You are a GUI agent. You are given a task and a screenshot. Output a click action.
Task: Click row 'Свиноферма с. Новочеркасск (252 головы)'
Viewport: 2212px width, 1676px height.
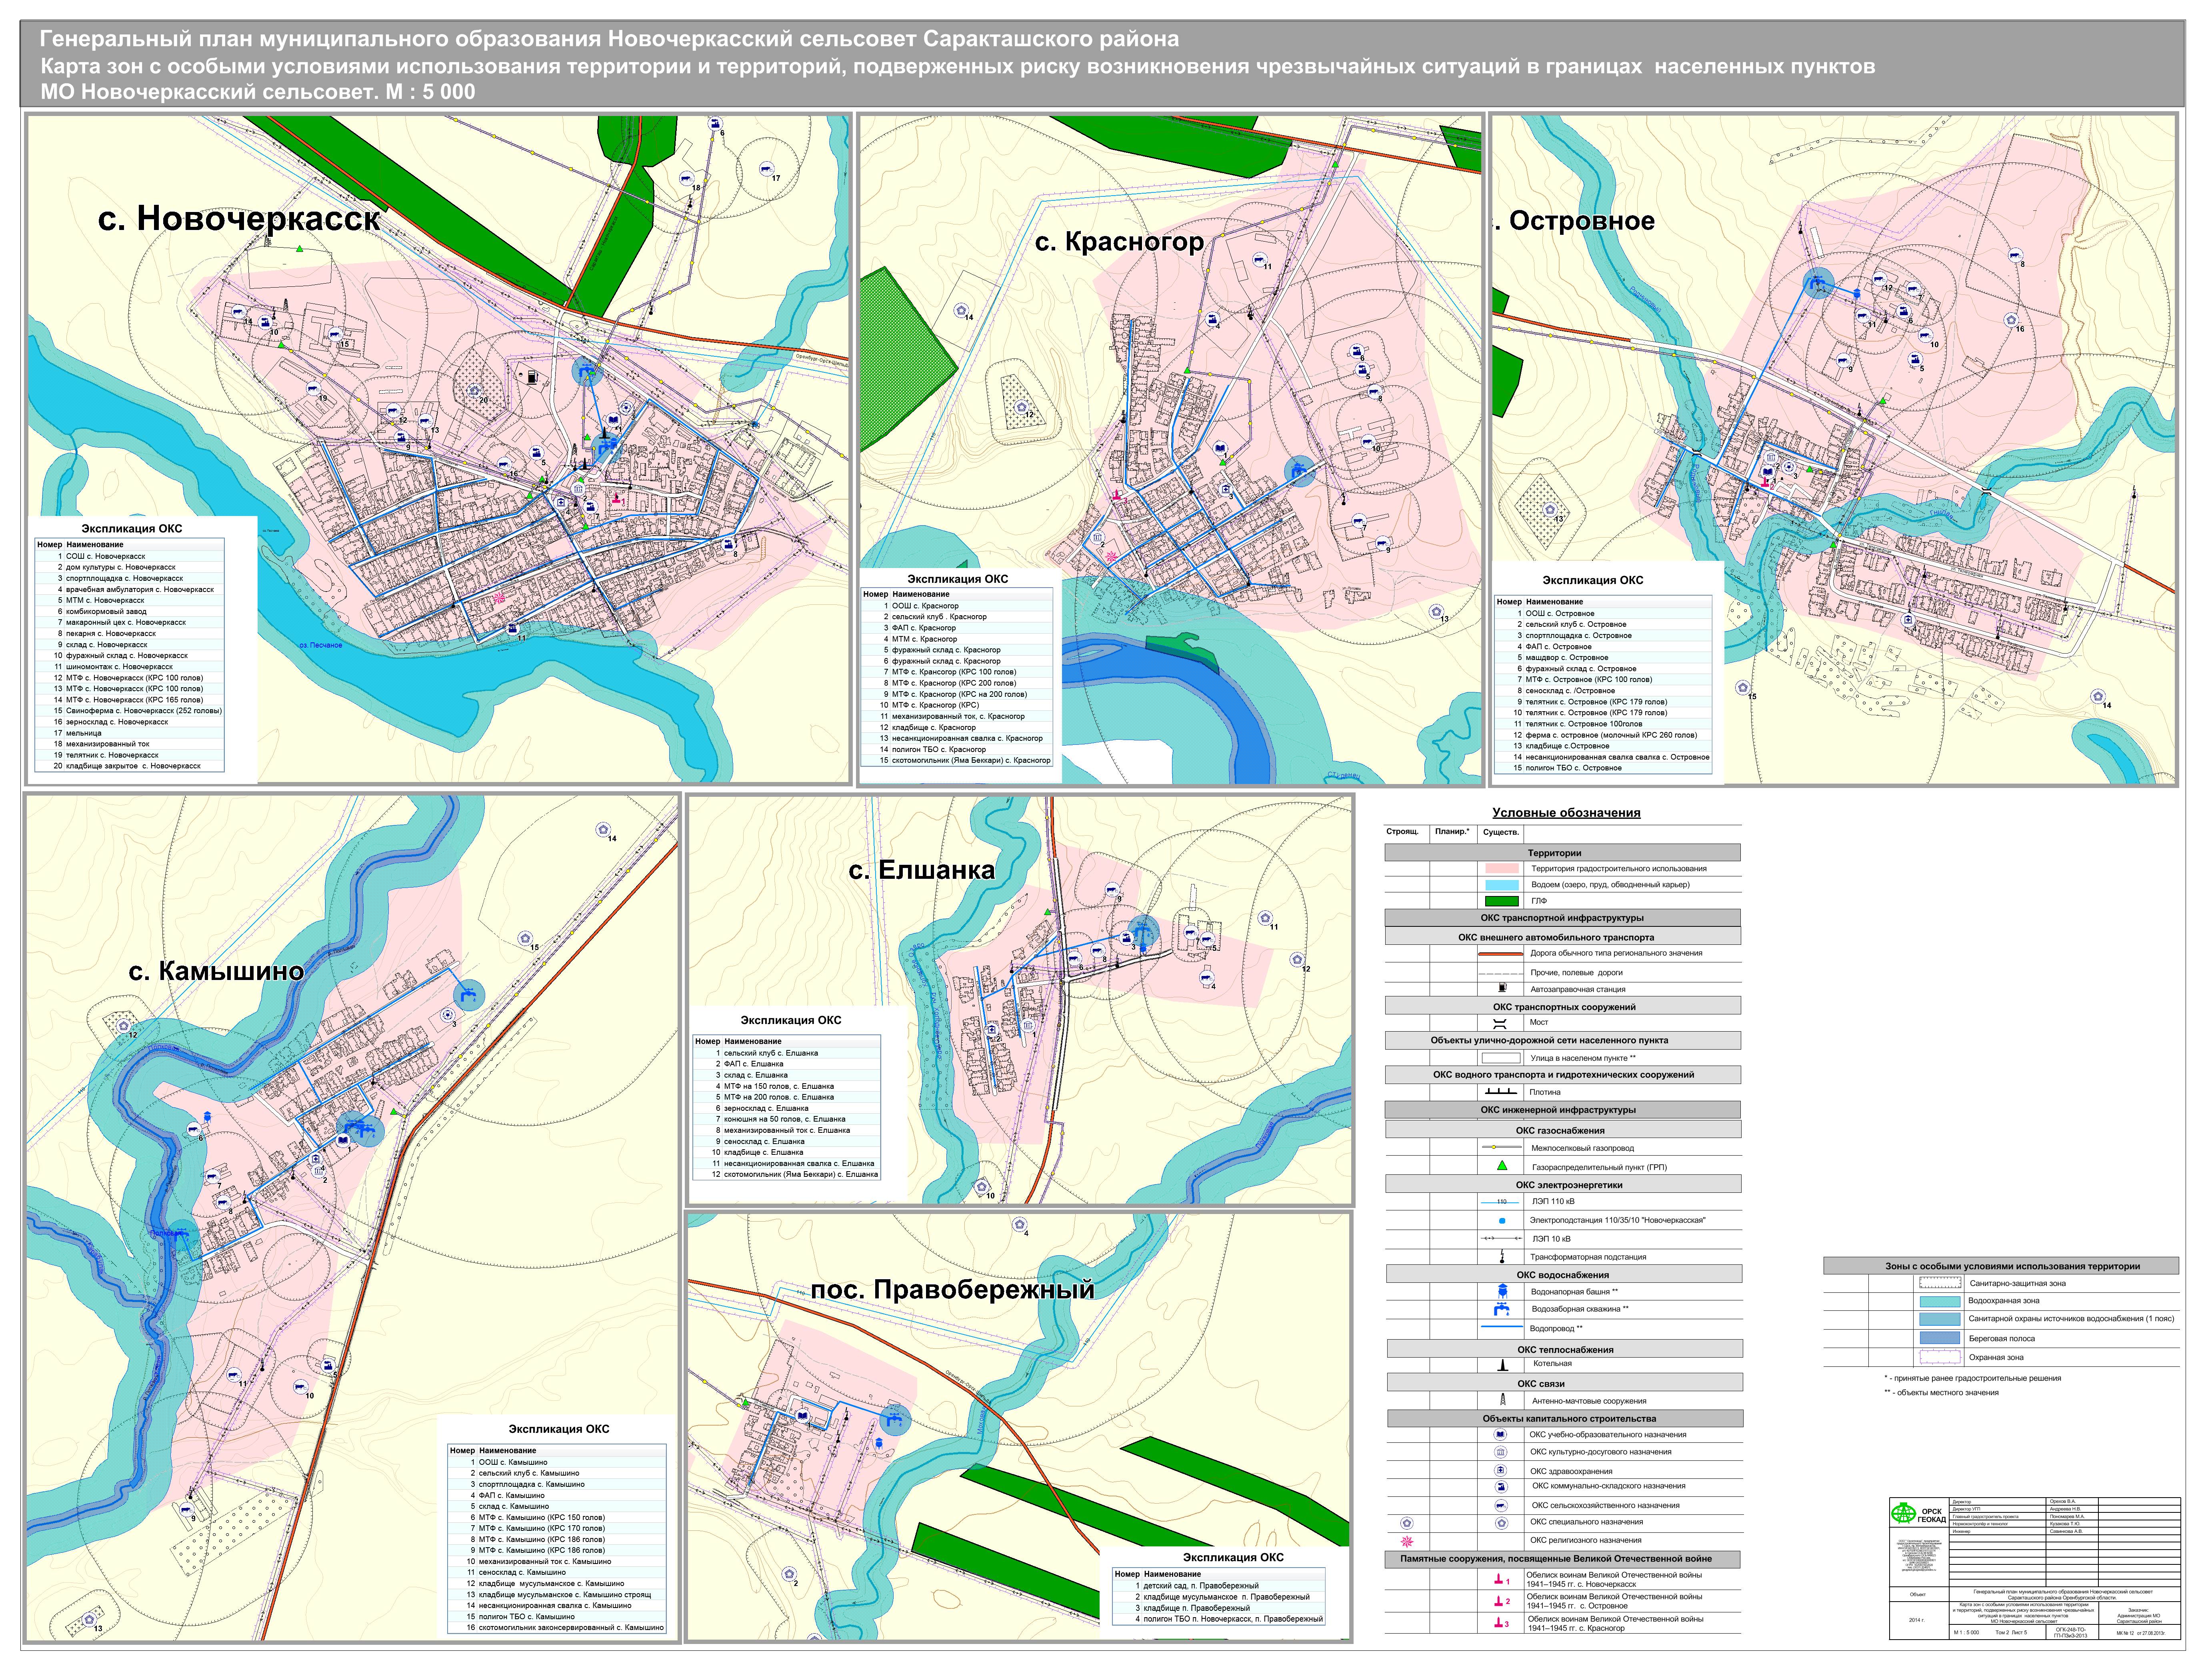pos(130,711)
